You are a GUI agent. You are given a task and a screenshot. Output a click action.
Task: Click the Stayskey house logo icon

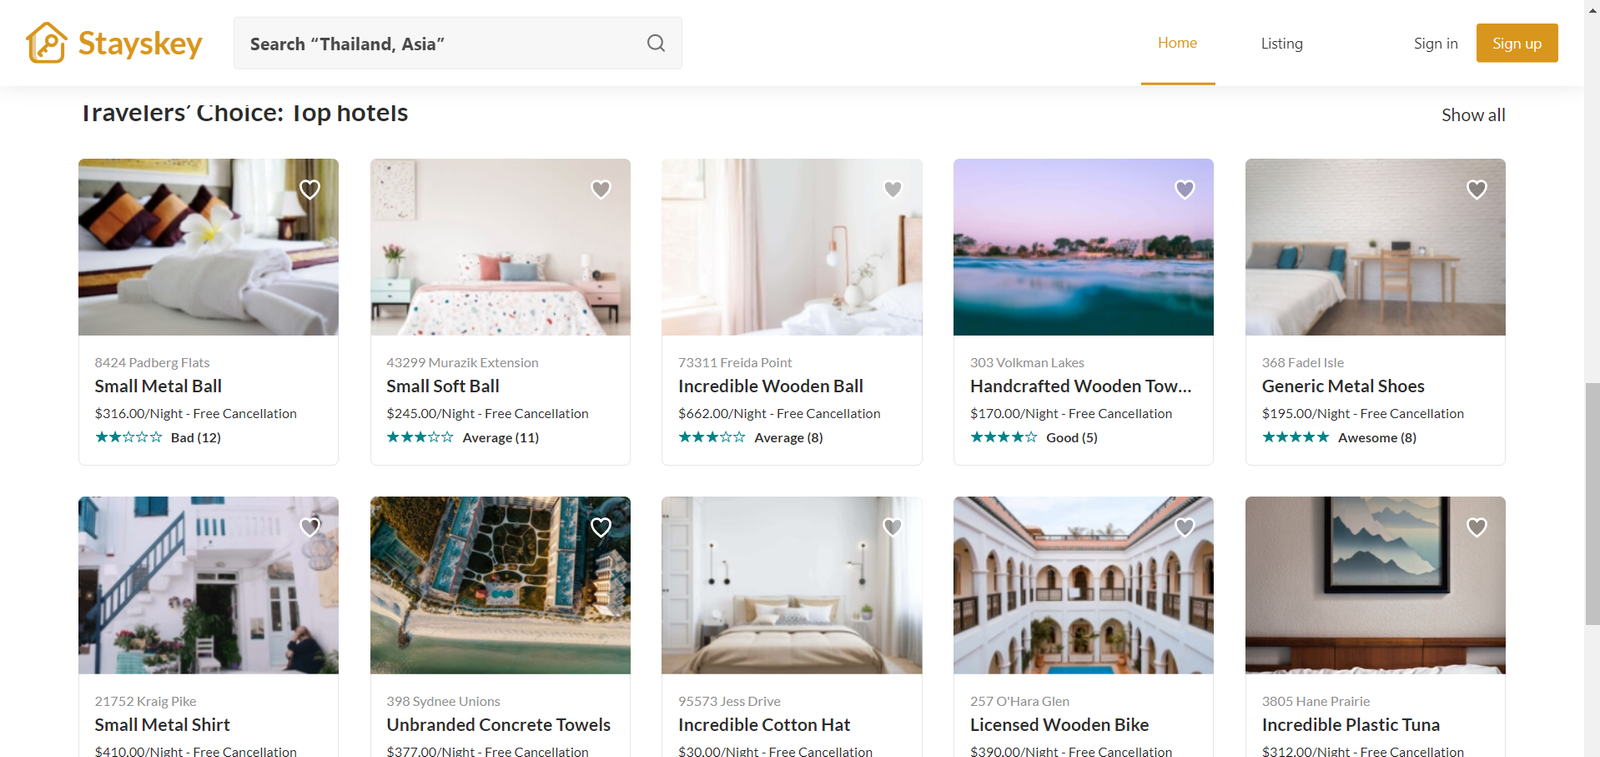pos(46,43)
